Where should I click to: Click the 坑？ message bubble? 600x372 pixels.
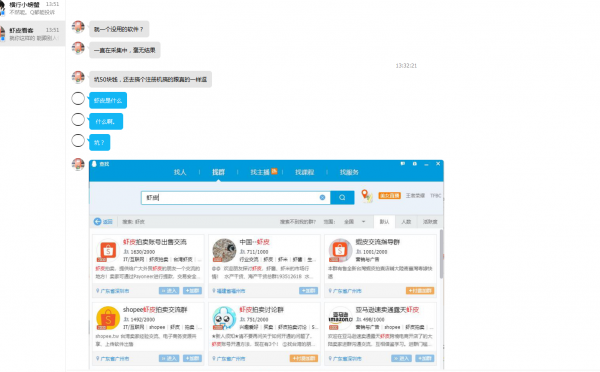pyautogui.click(x=99, y=142)
